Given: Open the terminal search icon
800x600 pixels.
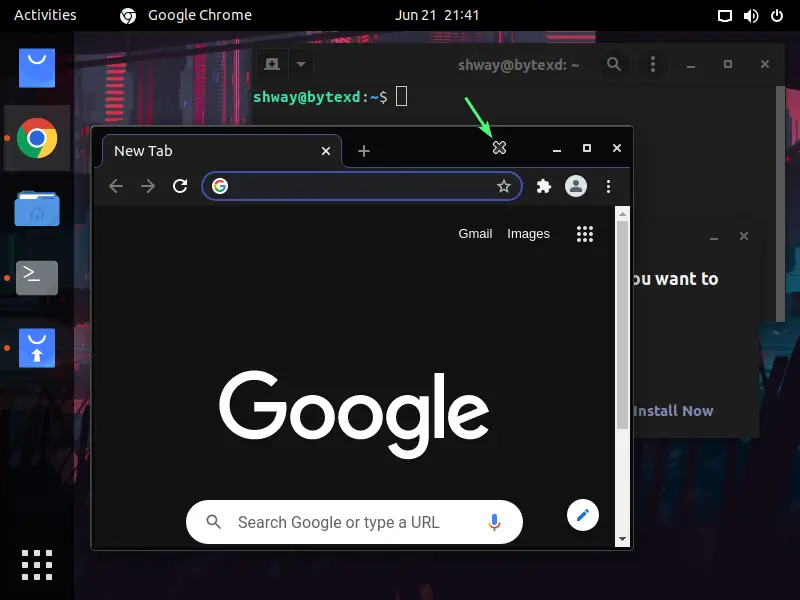Looking at the screenshot, I should click(614, 64).
